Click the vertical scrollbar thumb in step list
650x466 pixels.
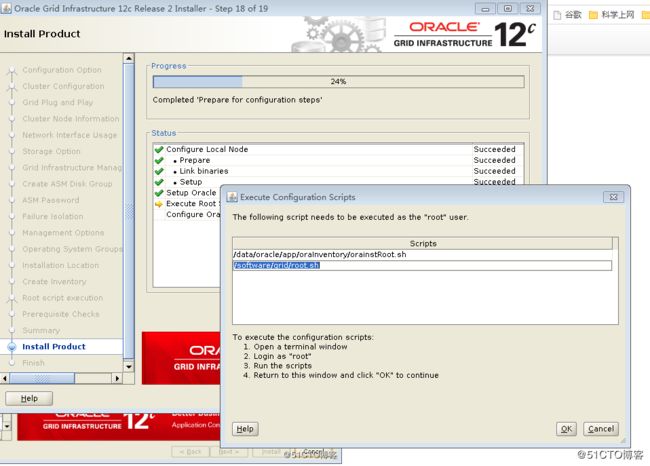pos(129,211)
